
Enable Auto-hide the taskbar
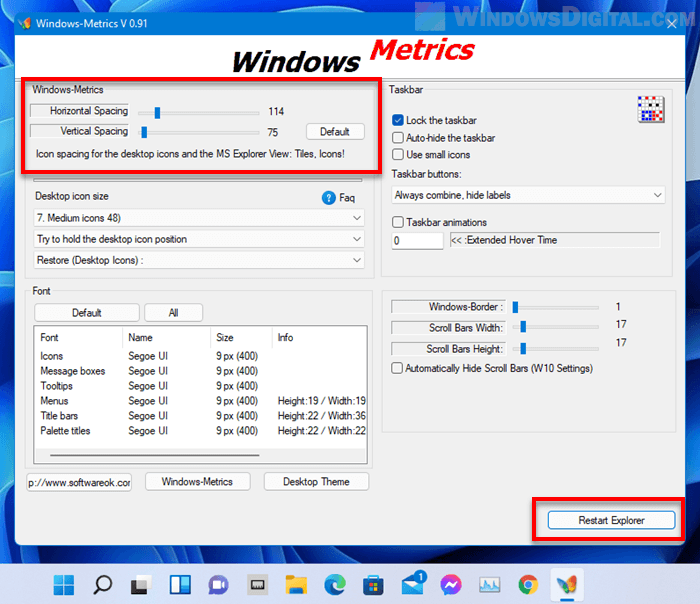(397, 137)
